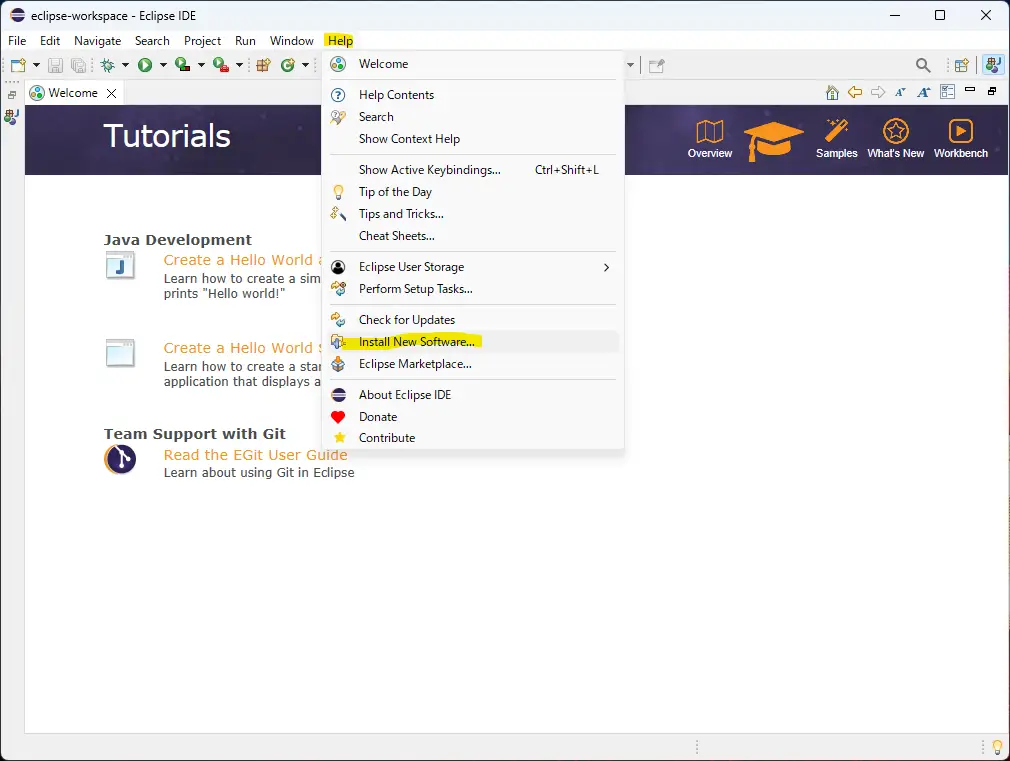Select Tips and Tricks... menu entry
This screenshot has height=761, width=1010.
[473, 214]
